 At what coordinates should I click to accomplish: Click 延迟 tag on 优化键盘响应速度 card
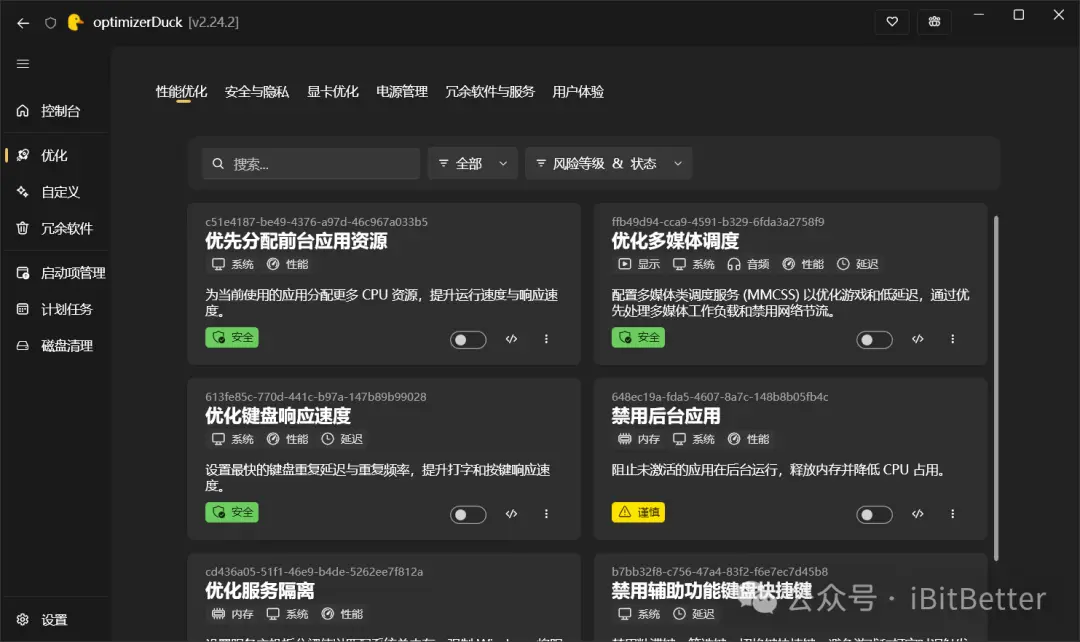click(342, 439)
